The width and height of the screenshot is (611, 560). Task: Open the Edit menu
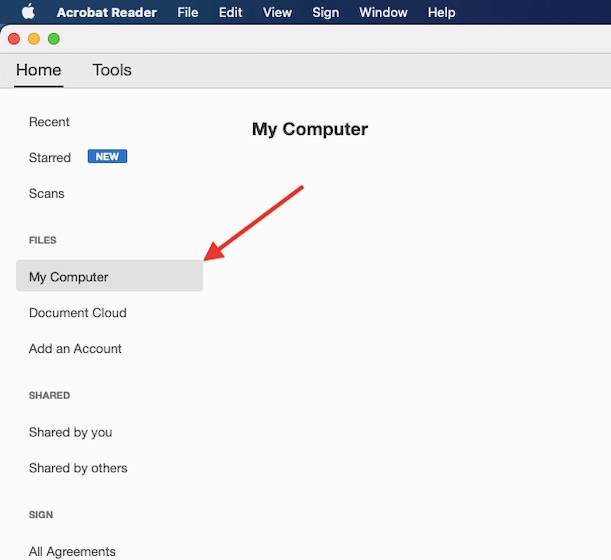pos(230,12)
